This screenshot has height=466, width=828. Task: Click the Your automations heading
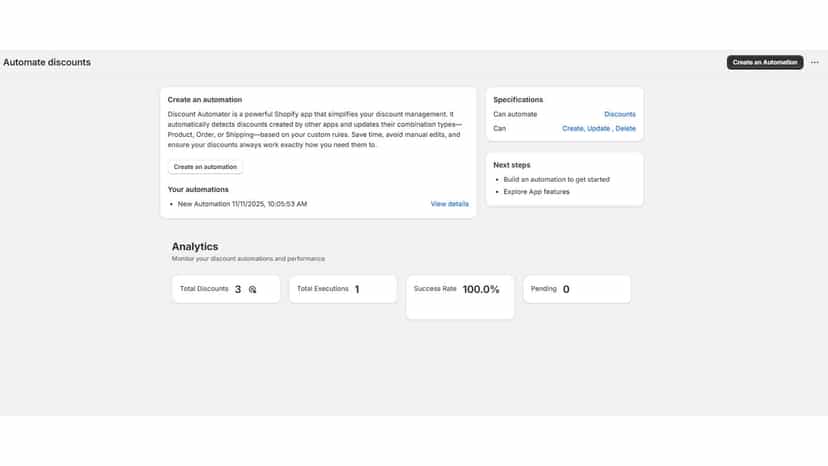pos(198,189)
